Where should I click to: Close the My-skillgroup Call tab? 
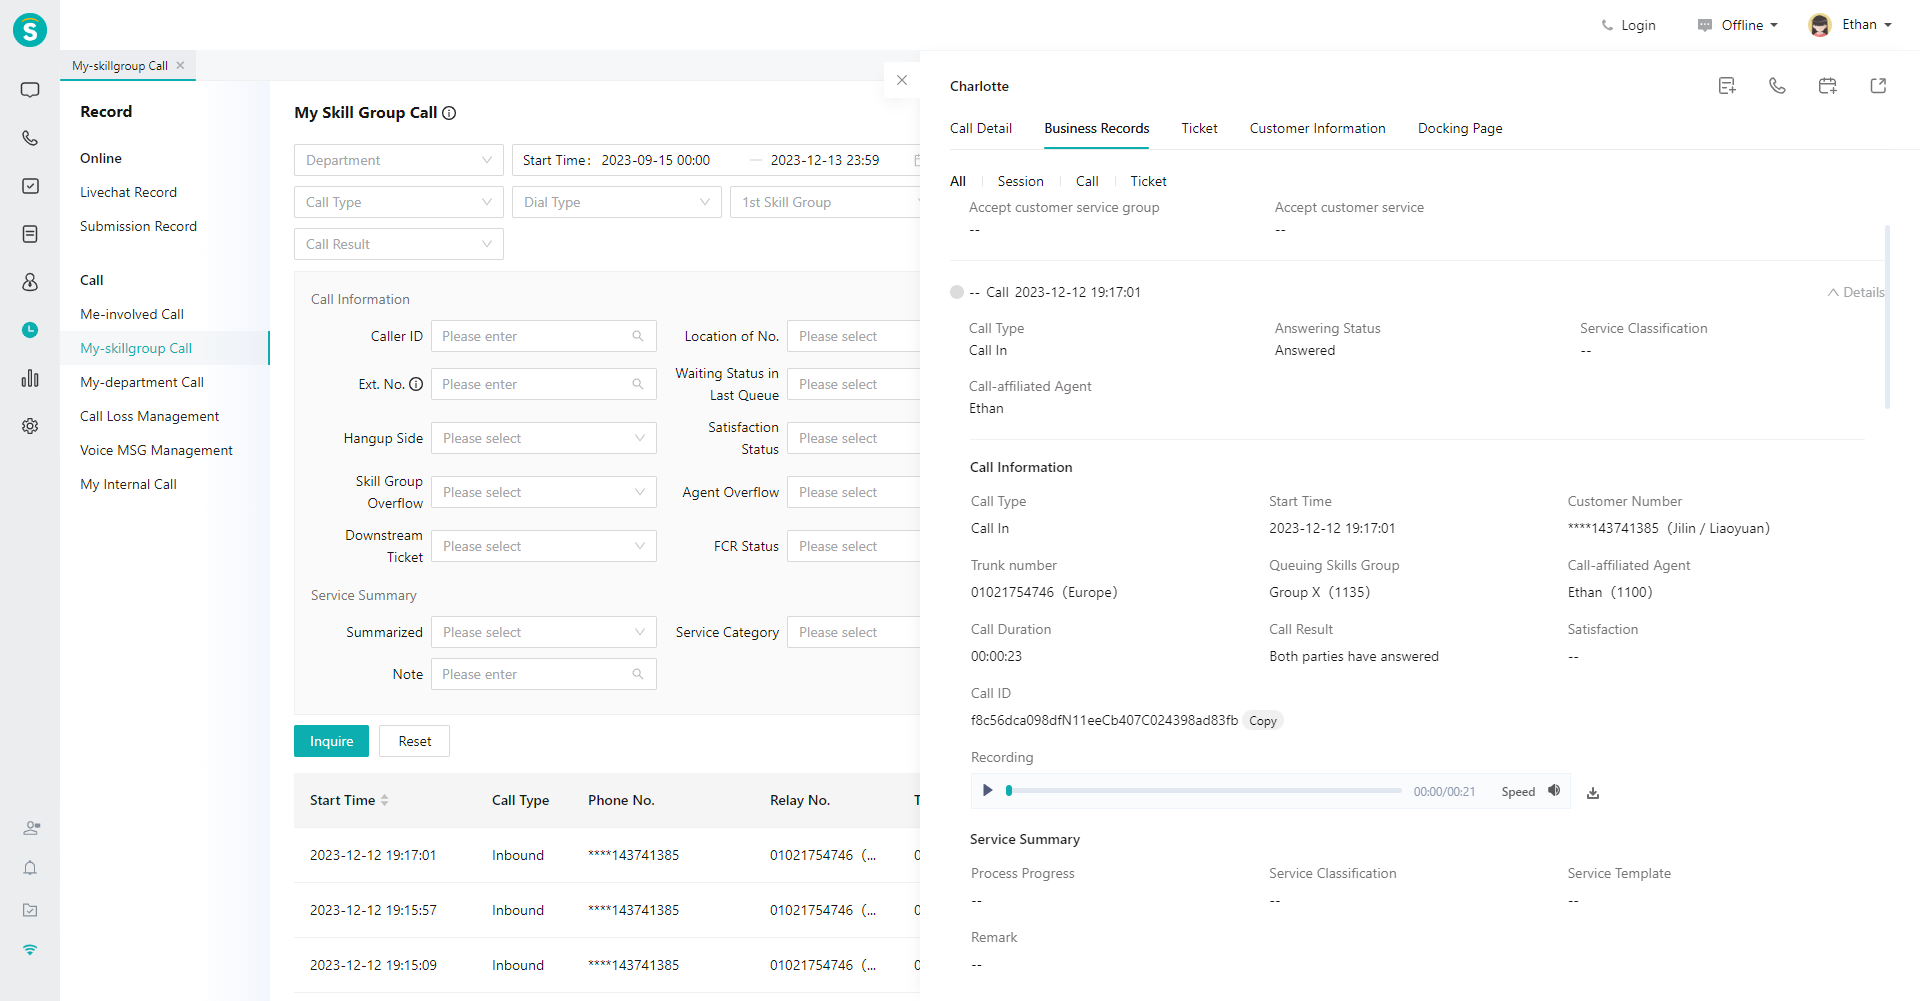181,65
